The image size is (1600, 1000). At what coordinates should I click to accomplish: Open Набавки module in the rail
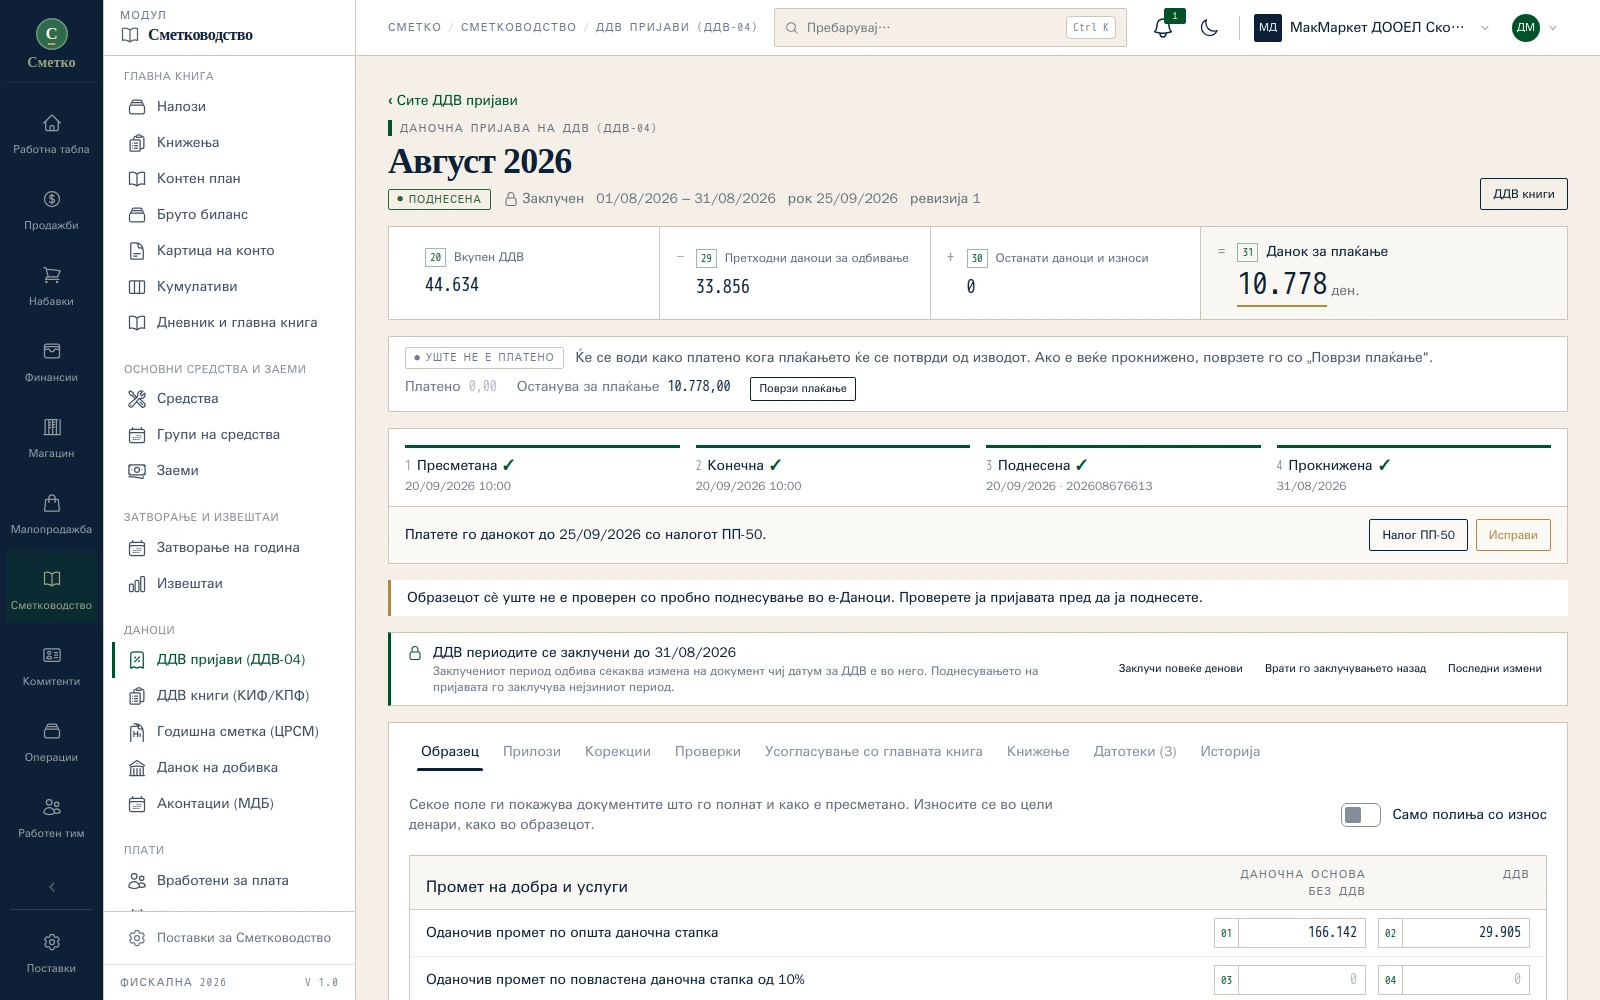[x=51, y=286]
